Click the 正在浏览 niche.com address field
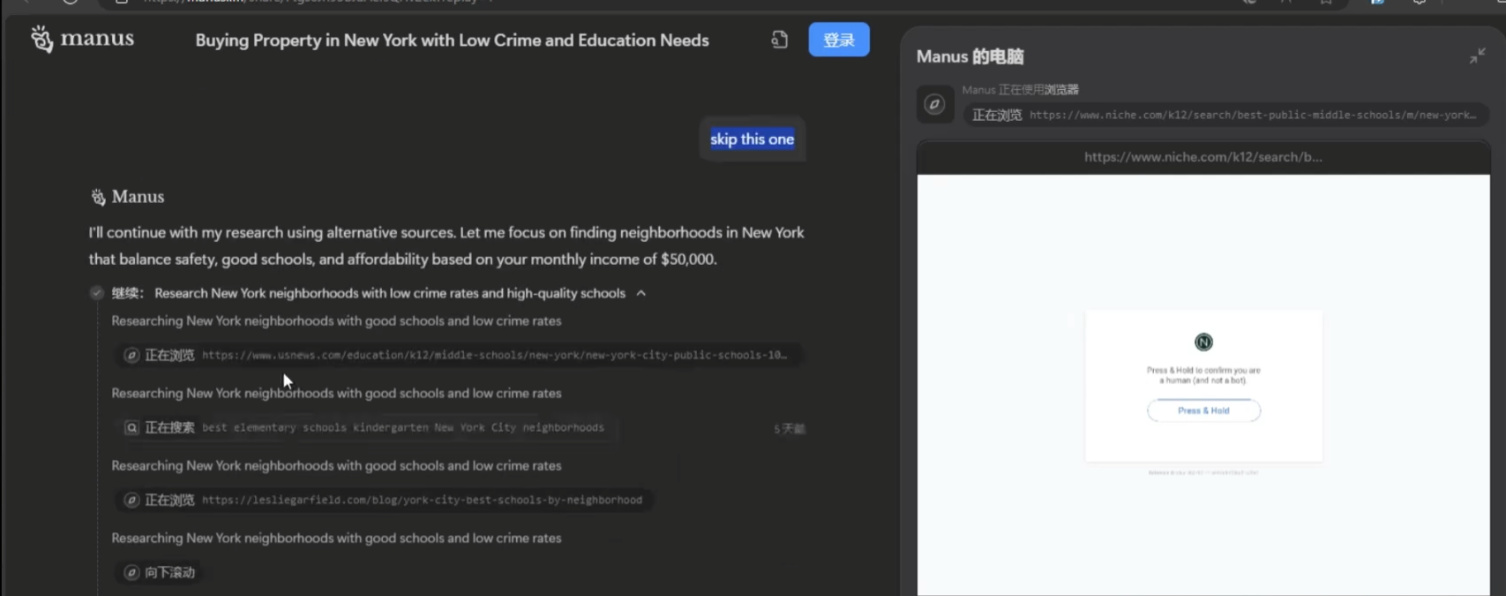1506x596 pixels. 1227,115
